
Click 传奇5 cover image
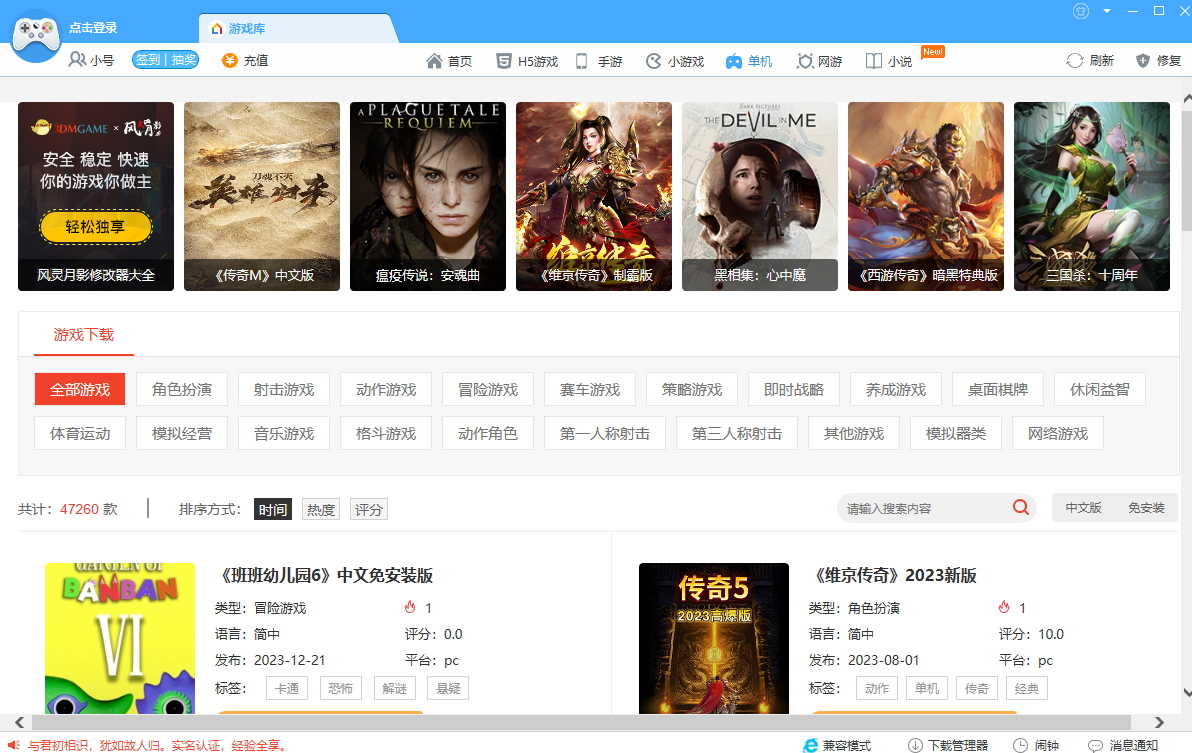pos(714,638)
